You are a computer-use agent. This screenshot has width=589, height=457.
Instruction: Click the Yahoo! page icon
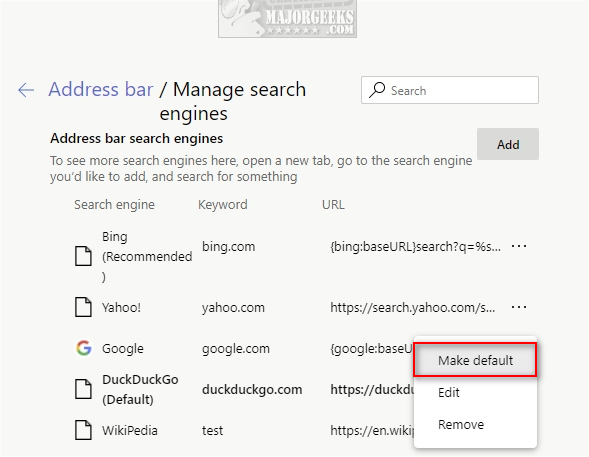(83, 307)
